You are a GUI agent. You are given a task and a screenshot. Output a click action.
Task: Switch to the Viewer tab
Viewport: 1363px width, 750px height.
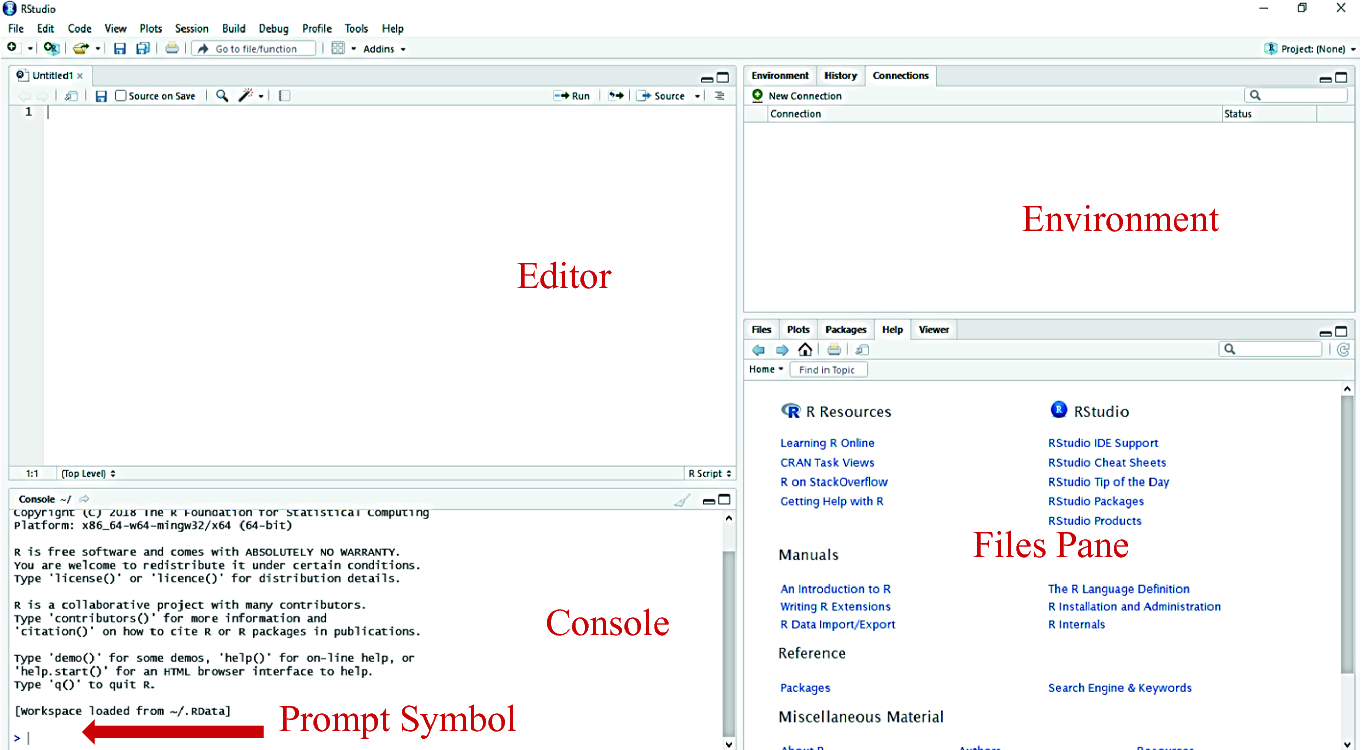(934, 330)
